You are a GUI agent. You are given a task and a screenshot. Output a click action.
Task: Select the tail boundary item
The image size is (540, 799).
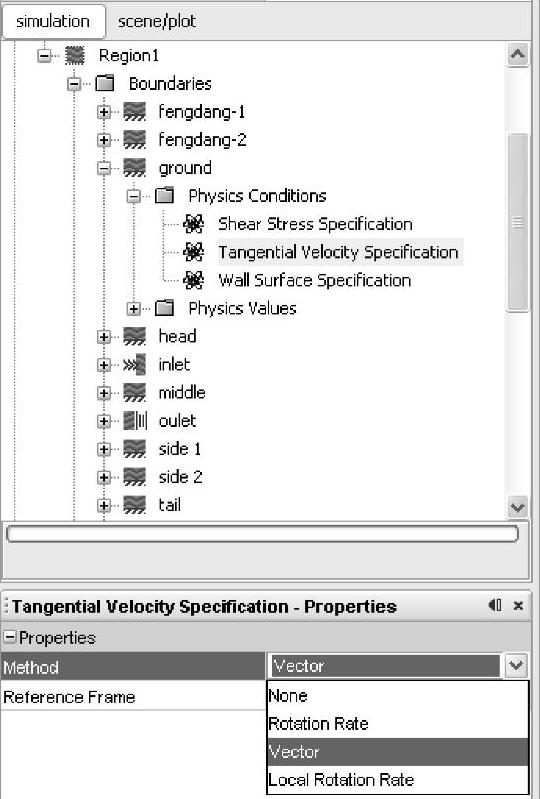click(x=170, y=505)
